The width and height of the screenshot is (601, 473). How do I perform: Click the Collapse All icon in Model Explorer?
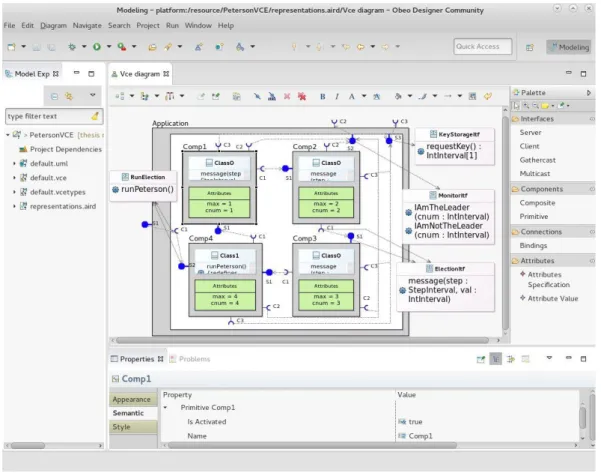click(x=54, y=96)
